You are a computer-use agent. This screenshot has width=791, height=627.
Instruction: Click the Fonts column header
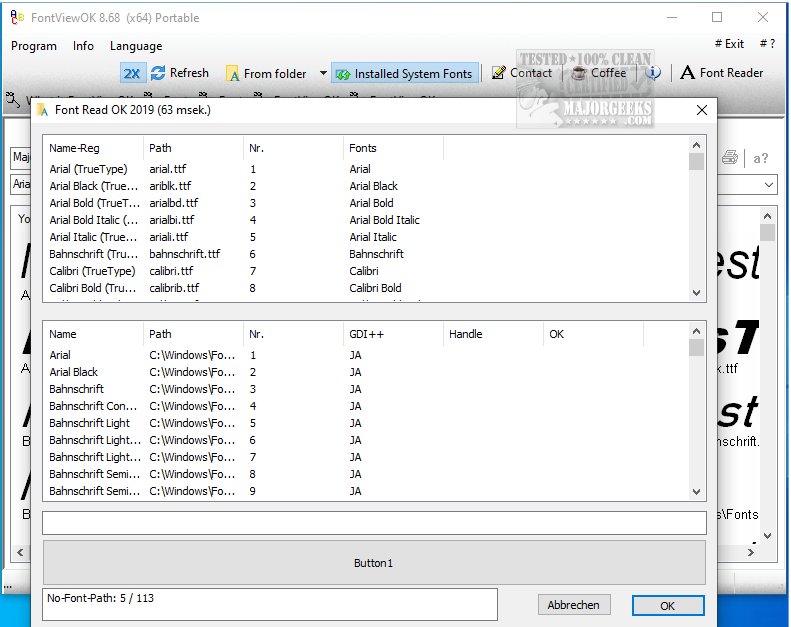pyautogui.click(x=393, y=148)
